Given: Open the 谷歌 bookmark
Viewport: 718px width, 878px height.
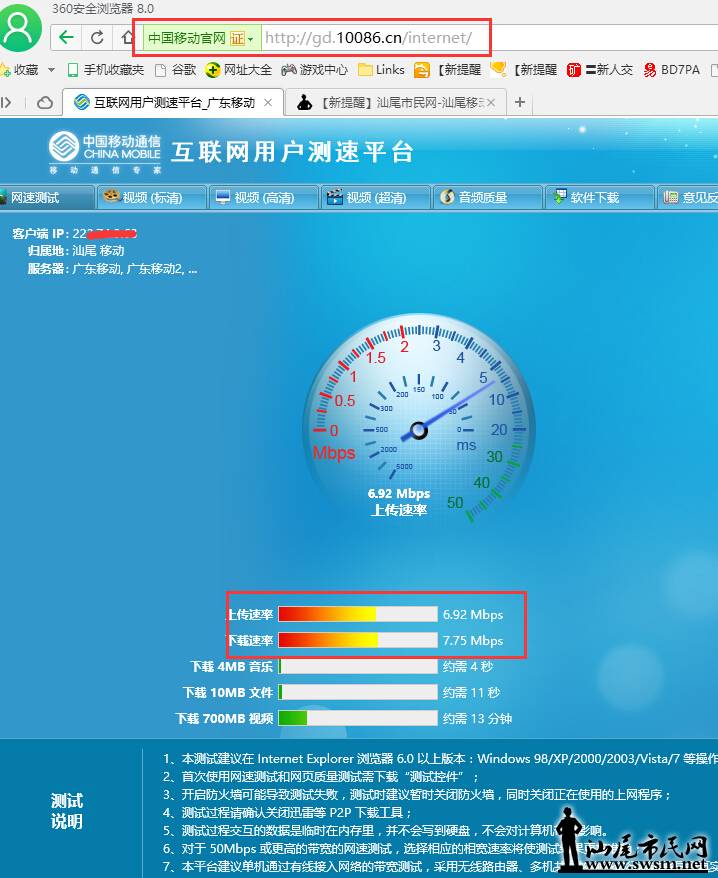Looking at the screenshot, I should 176,69.
